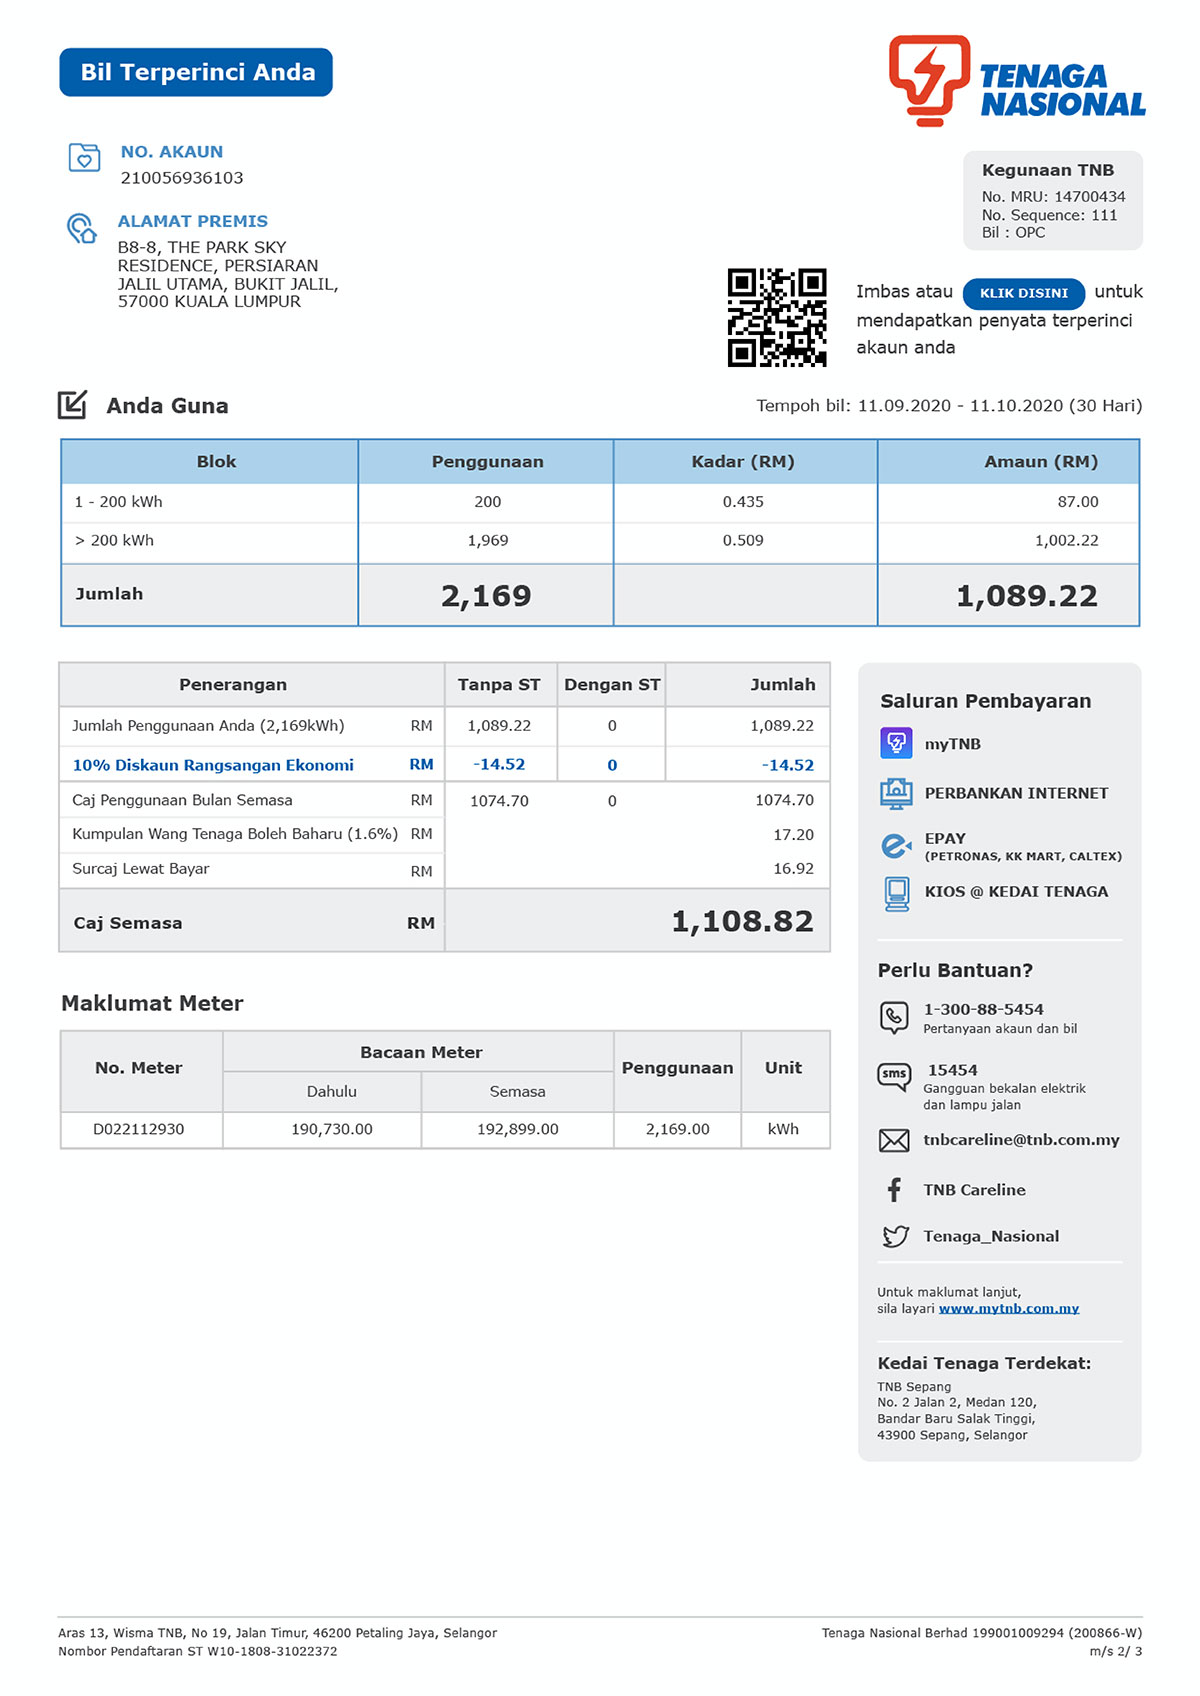
Task: Click the Tenaga Nasional logo
Action: pos(1016,82)
